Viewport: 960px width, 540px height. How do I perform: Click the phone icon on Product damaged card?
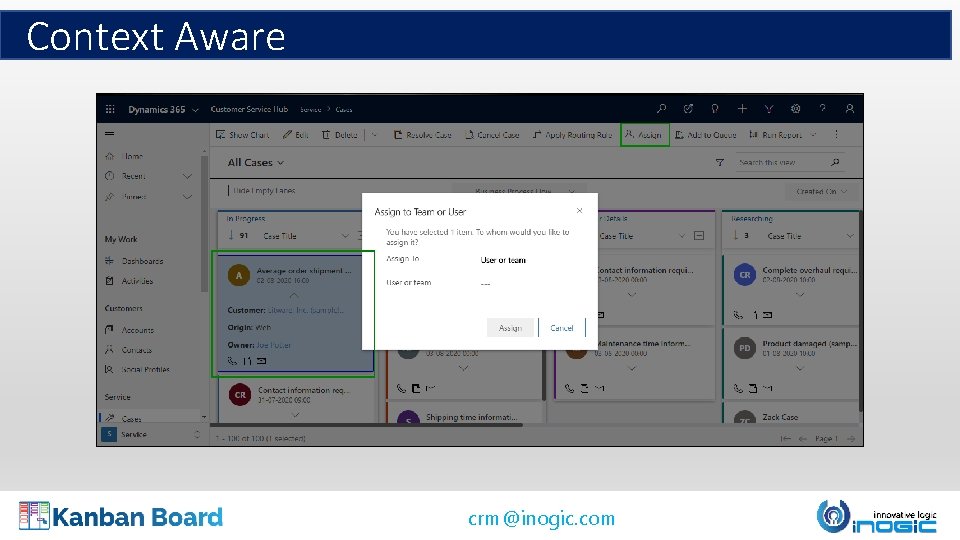tap(738, 388)
